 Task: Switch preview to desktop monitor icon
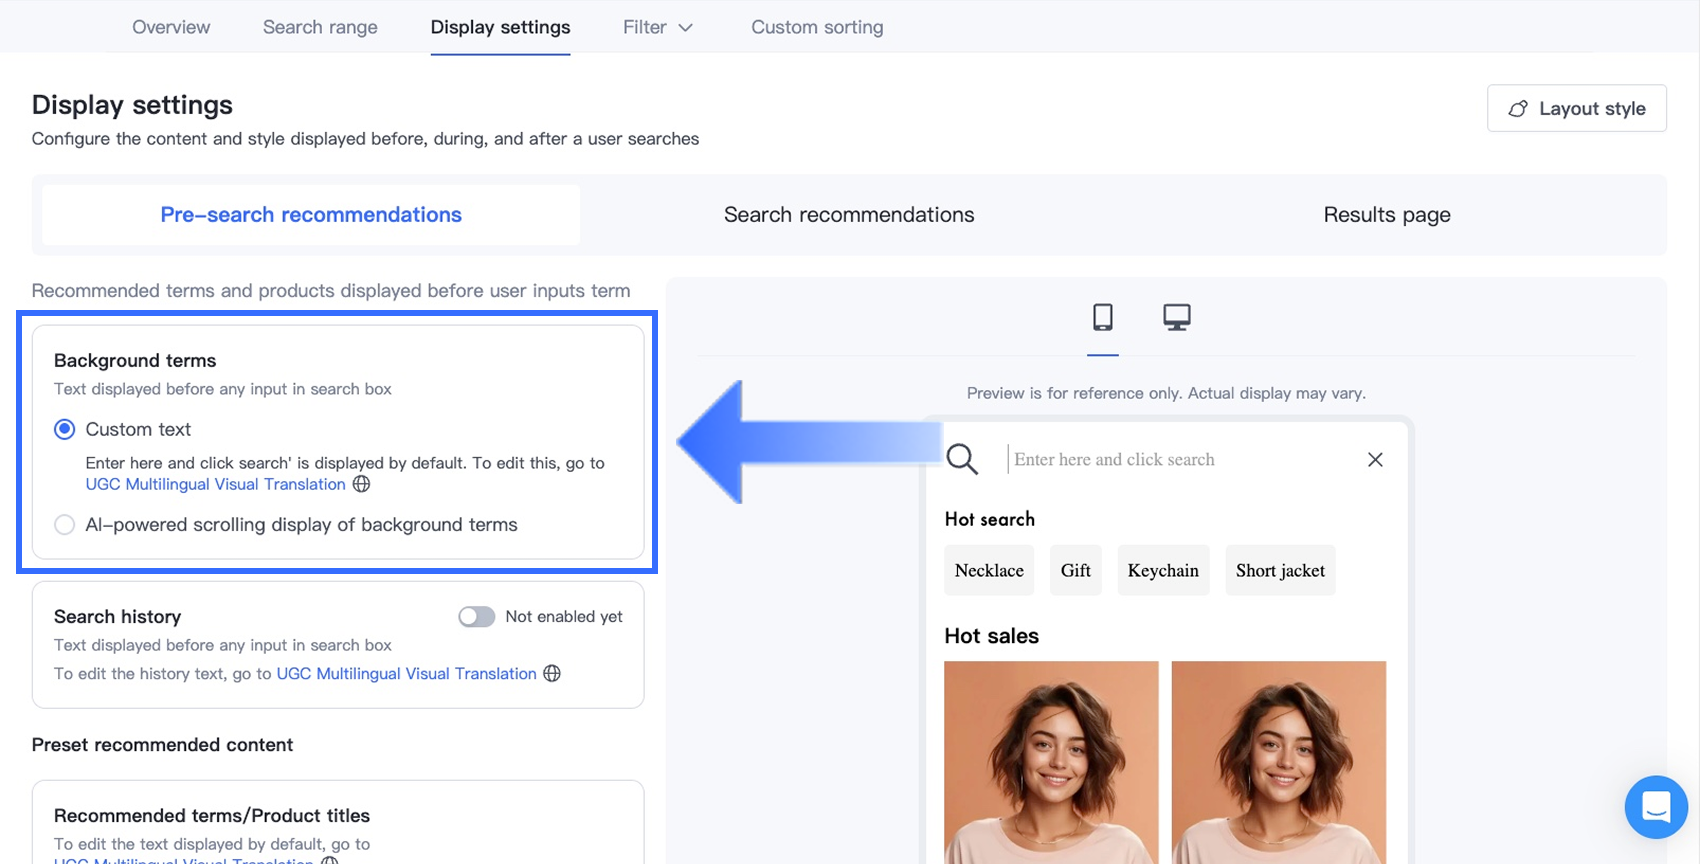click(1176, 317)
